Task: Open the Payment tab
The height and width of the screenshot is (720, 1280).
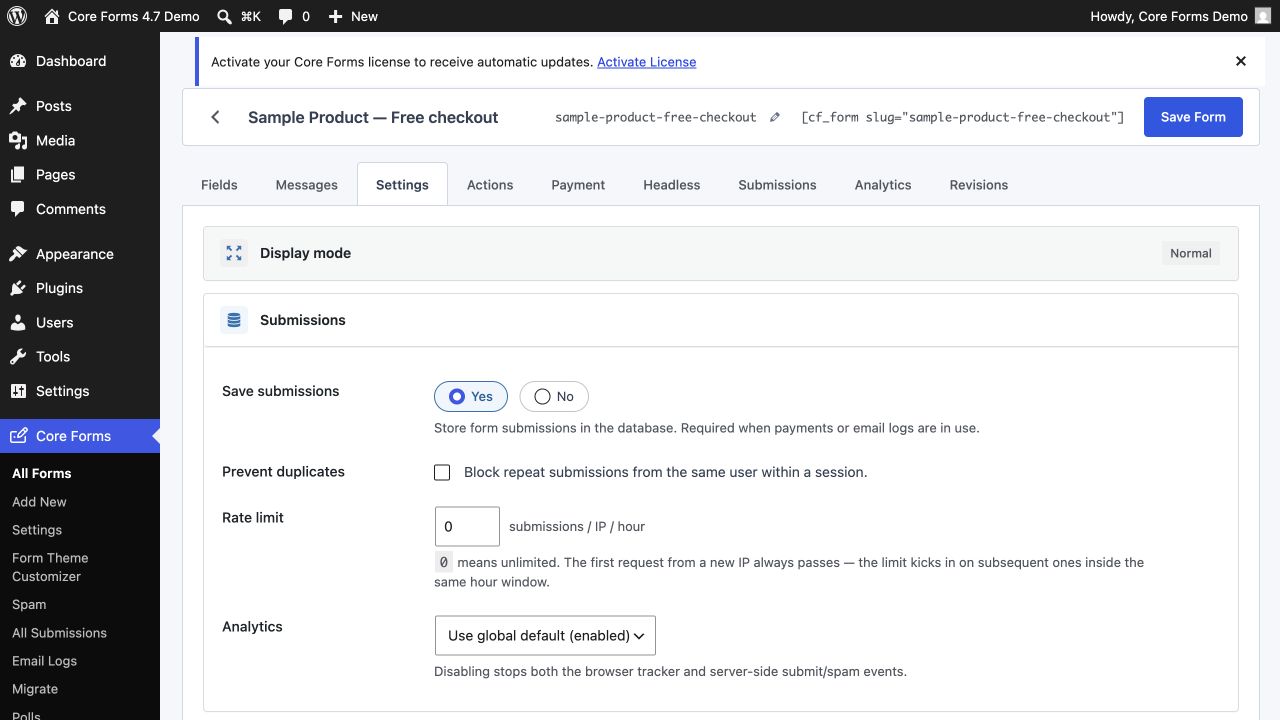Action: click(578, 185)
